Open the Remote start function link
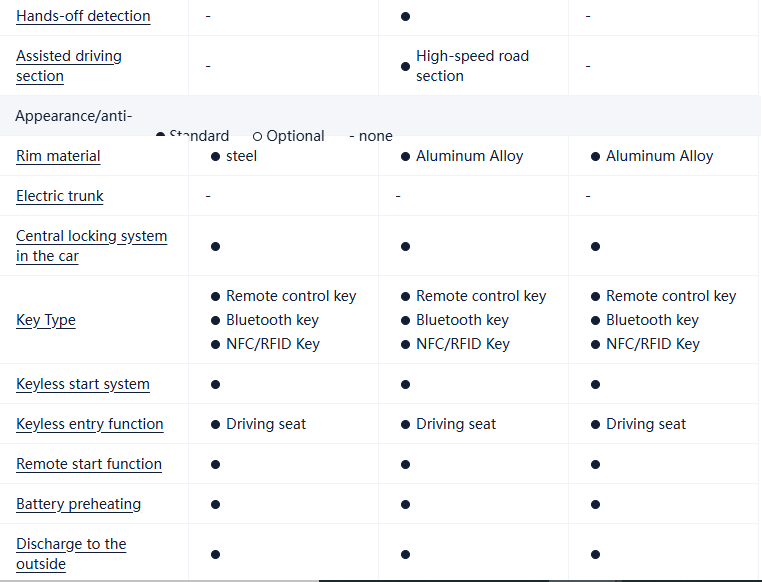Image resolution: width=762 pixels, height=582 pixels. [89, 464]
